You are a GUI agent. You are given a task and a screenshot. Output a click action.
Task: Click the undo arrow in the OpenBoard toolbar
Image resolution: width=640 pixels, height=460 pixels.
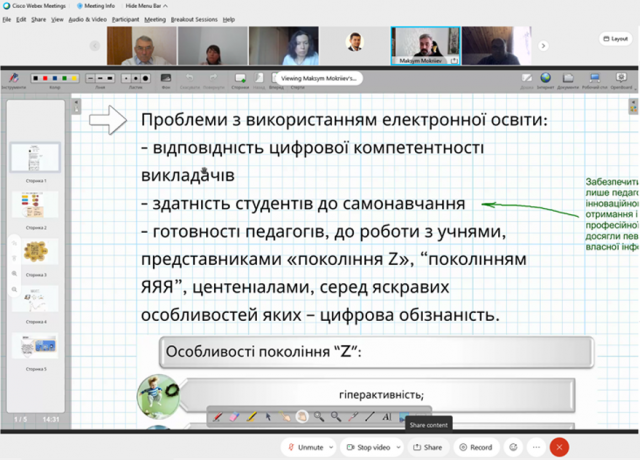pos(189,78)
